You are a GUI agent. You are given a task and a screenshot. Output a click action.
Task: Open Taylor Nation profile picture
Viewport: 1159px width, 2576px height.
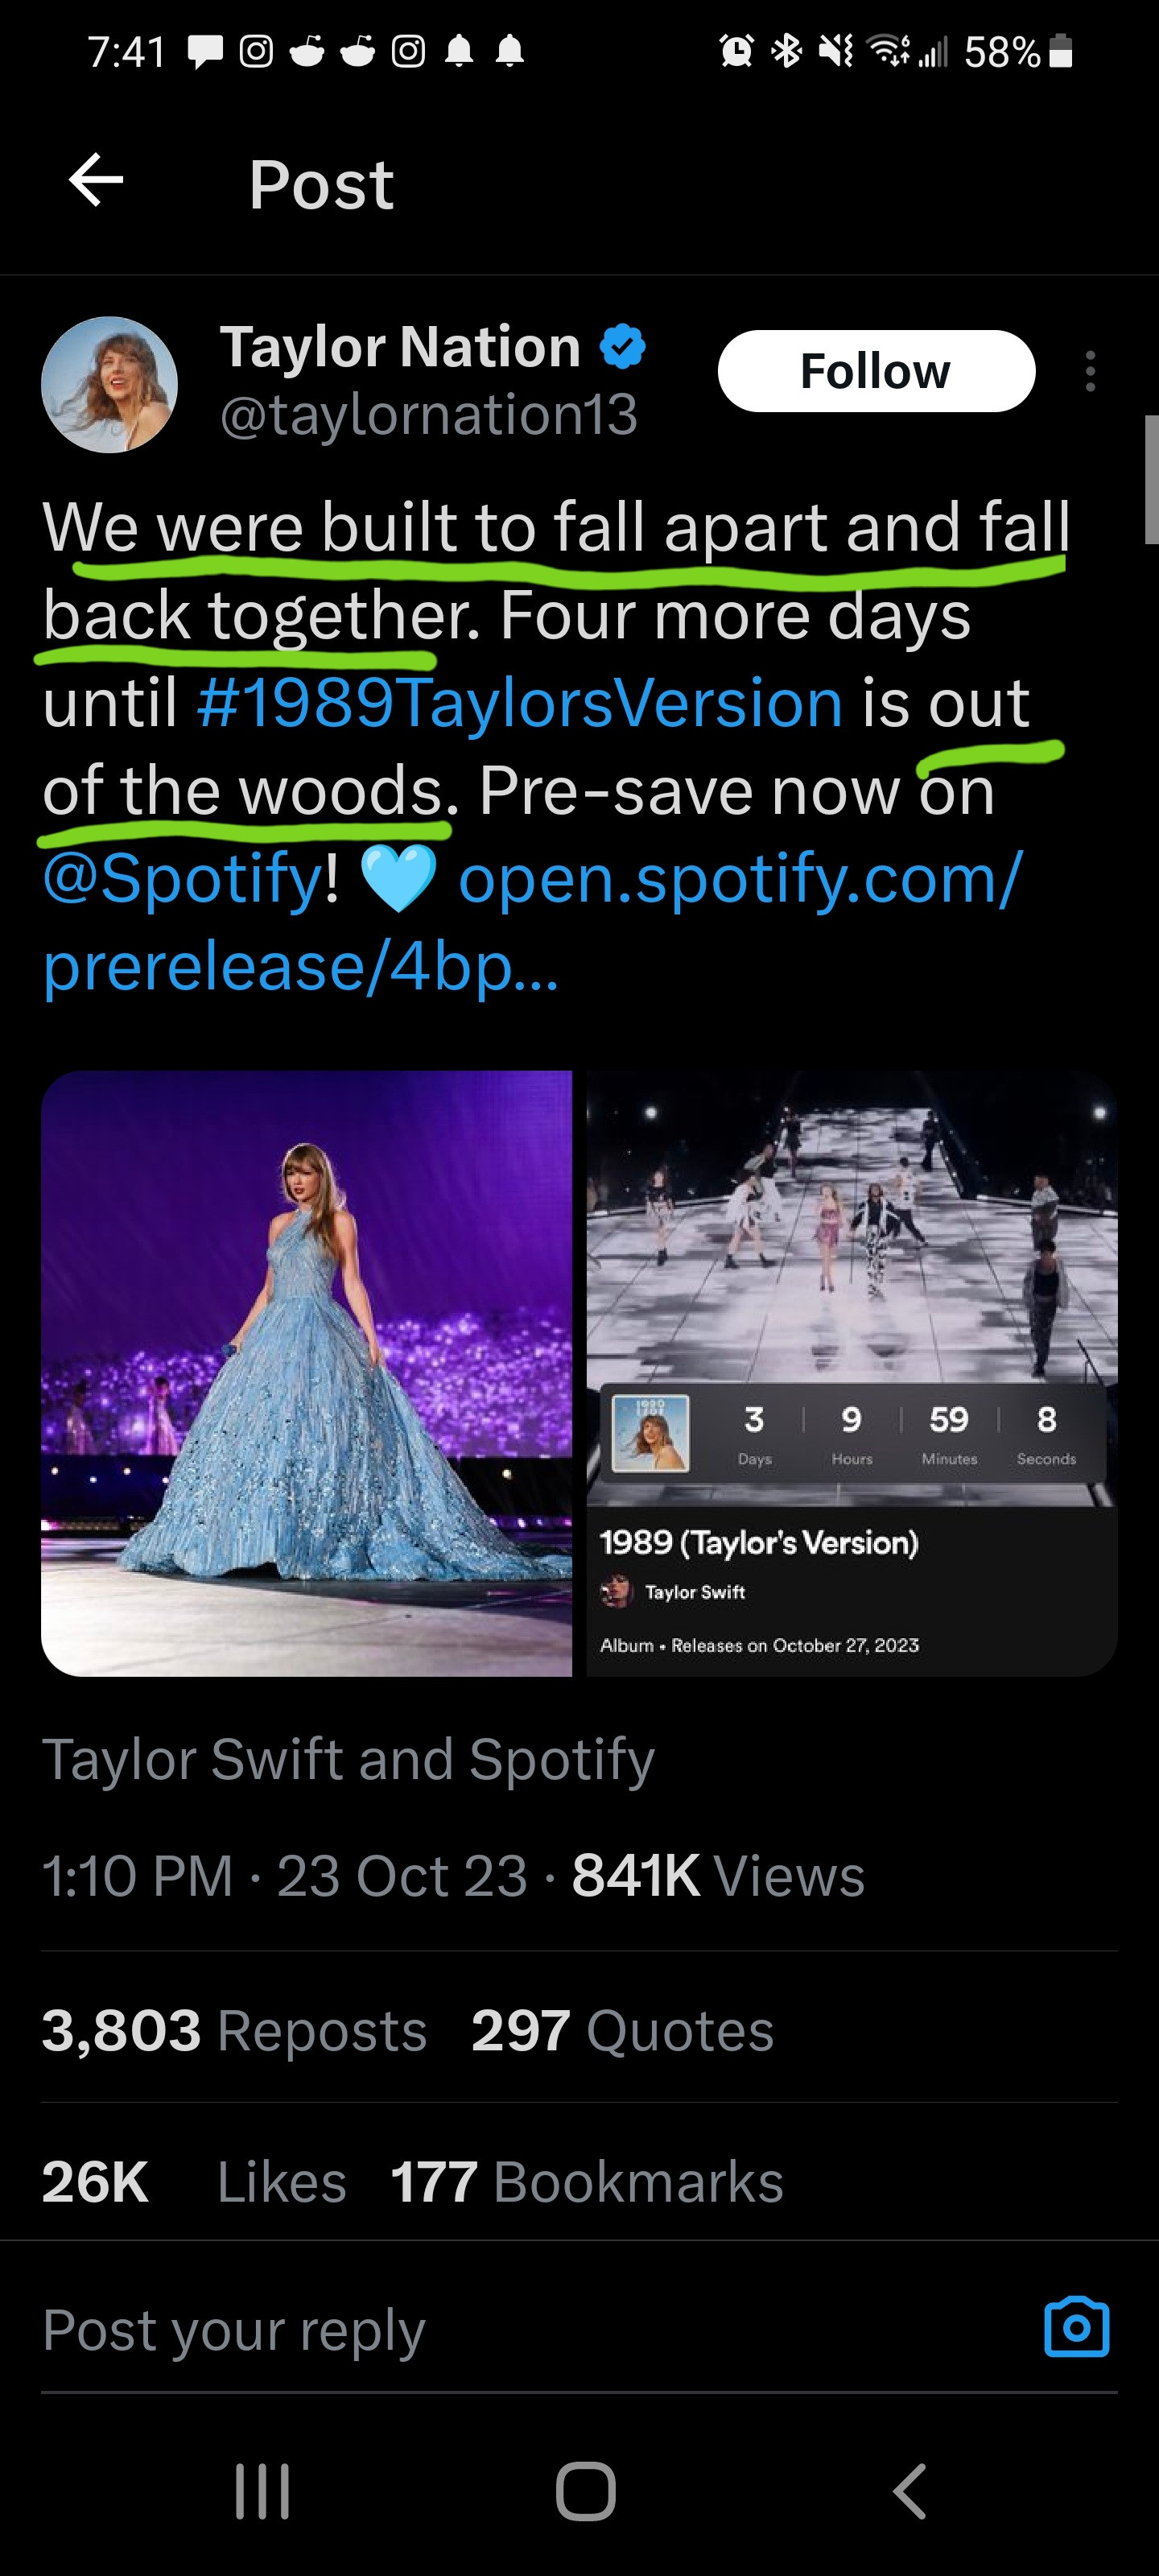tap(109, 385)
